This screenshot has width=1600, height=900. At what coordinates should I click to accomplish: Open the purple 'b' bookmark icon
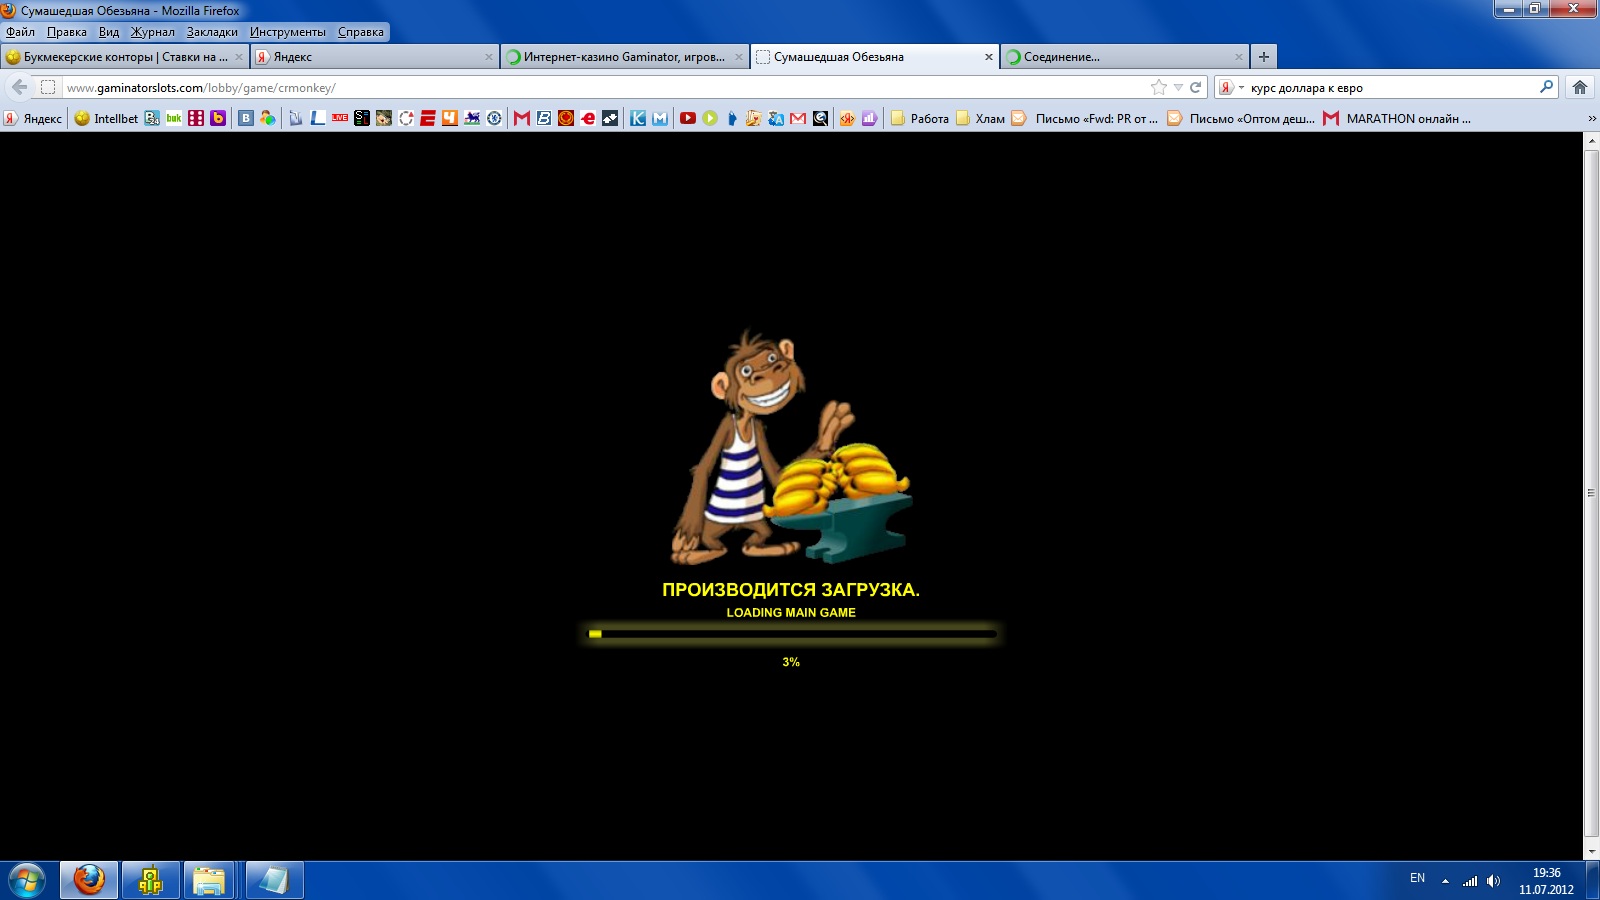click(x=218, y=118)
